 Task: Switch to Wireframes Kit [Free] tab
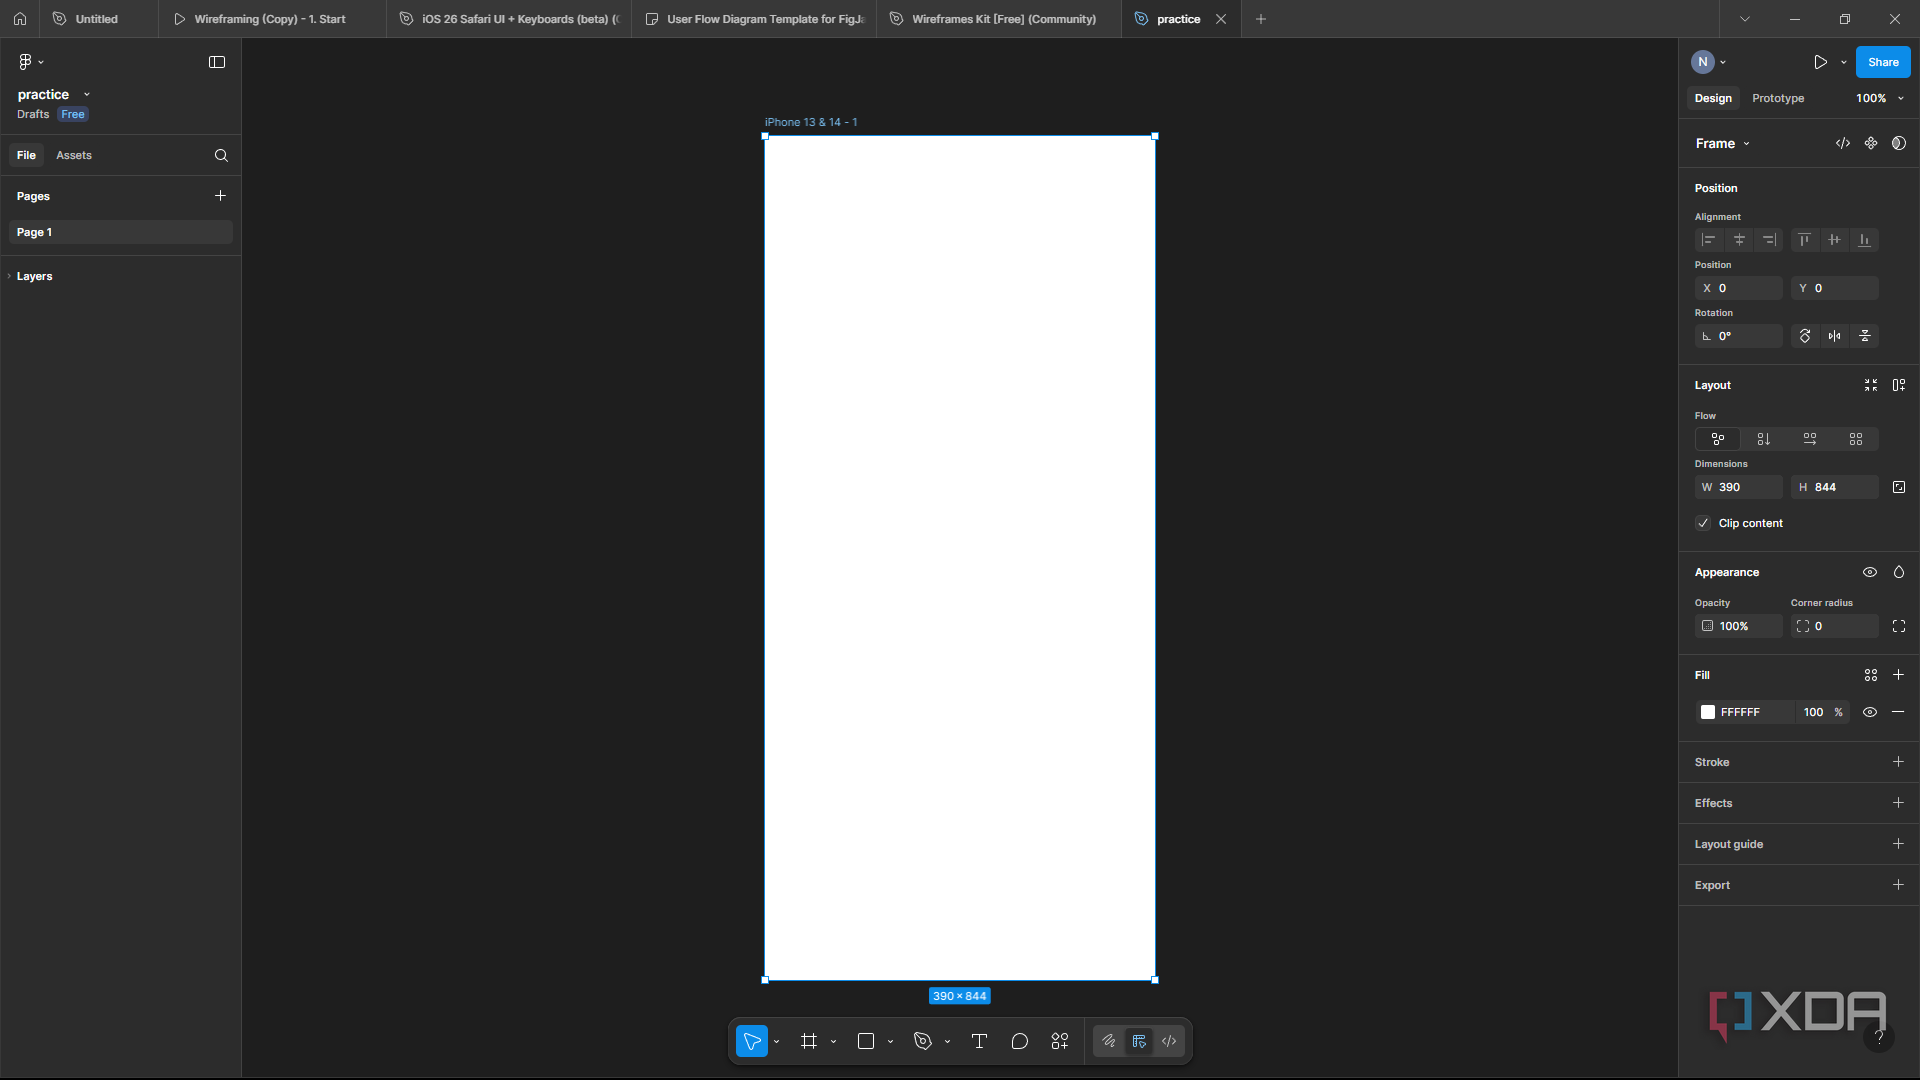(x=998, y=19)
